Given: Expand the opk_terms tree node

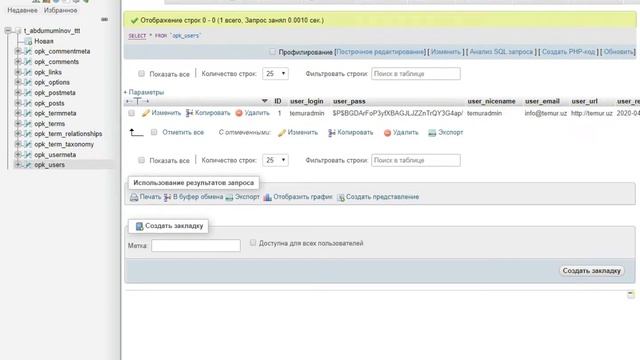Looking at the screenshot, I should 18,124.
